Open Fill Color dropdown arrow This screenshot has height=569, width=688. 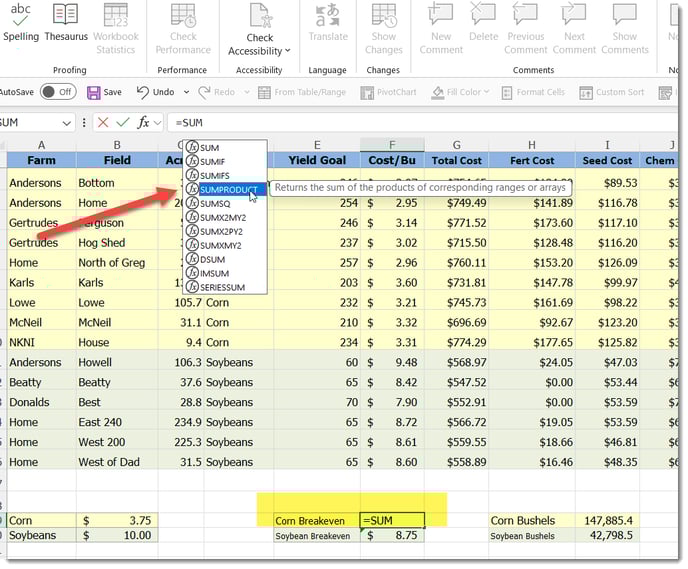pos(486,92)
